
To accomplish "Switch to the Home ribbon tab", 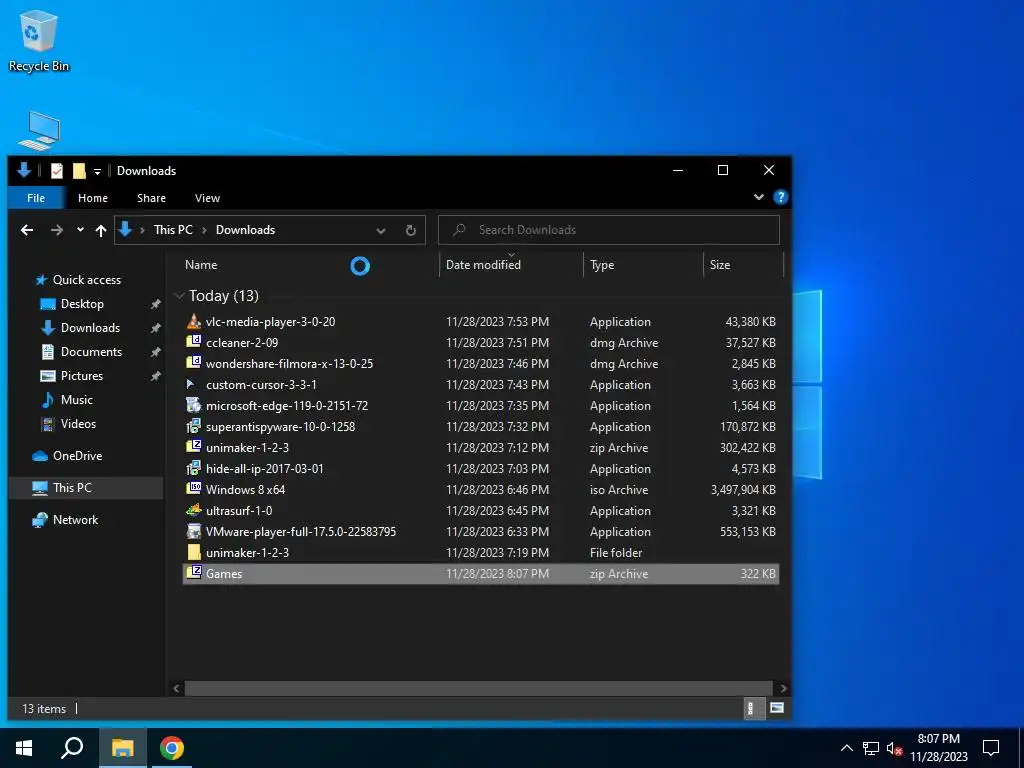I will pos(93,198).
